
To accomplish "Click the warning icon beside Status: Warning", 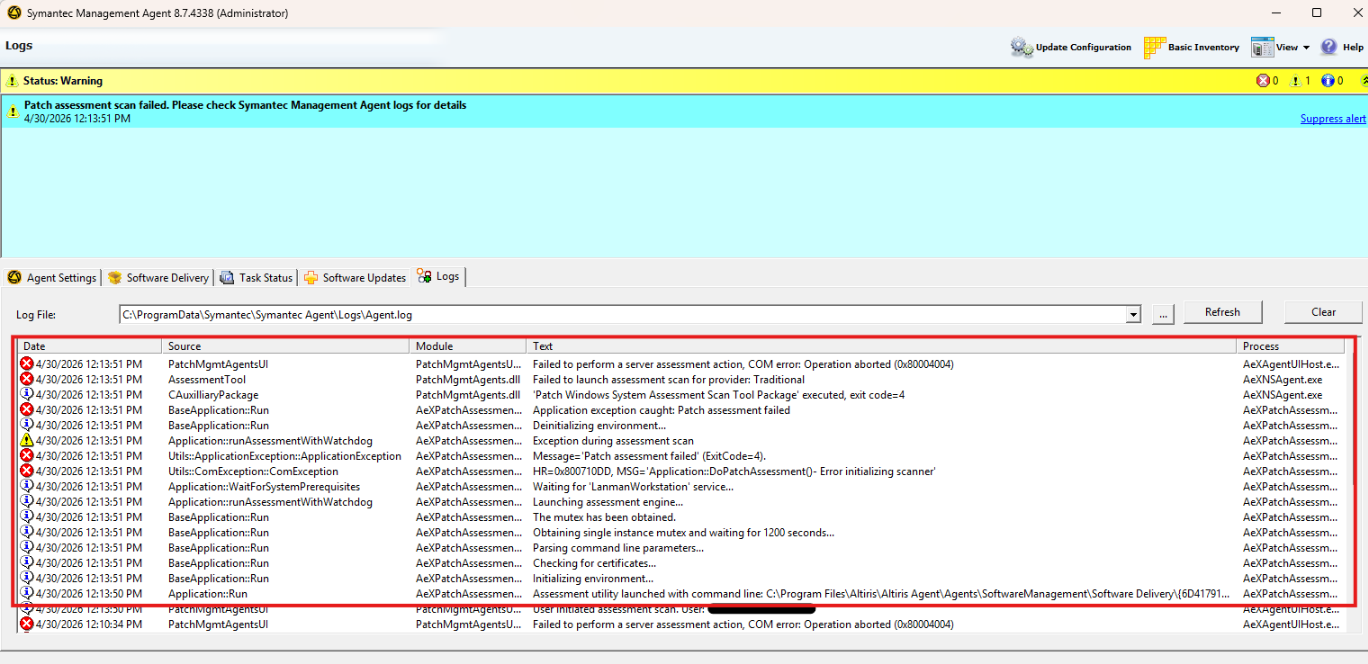I will click(13, 81).
